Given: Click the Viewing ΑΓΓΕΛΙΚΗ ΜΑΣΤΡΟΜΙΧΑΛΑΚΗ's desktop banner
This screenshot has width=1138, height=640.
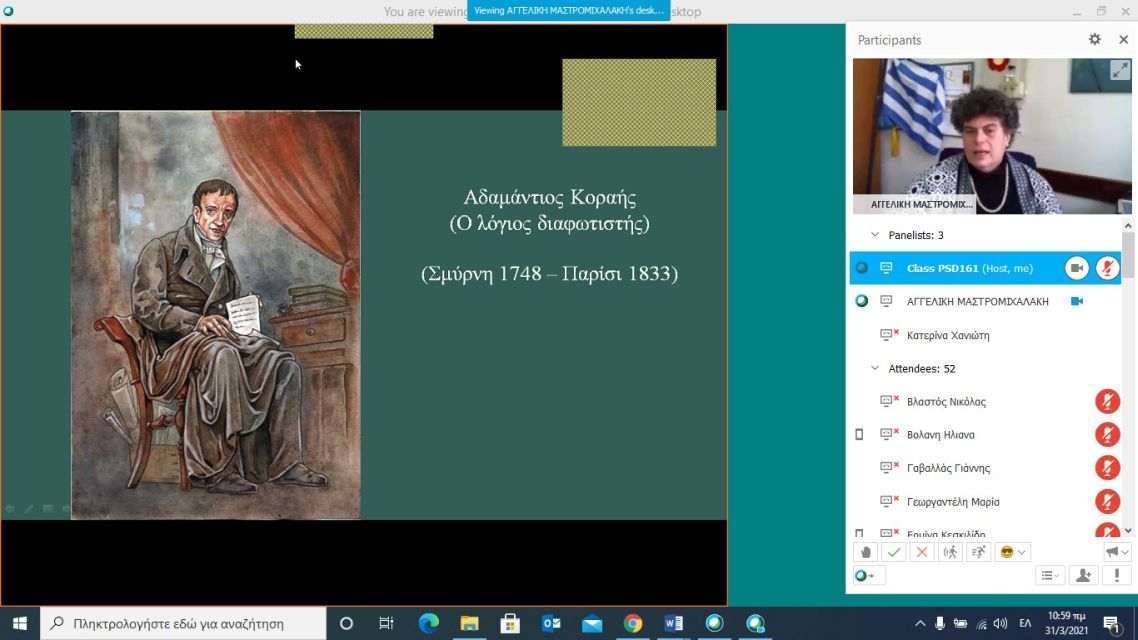Looking at the screenshot, I should 568,10.
